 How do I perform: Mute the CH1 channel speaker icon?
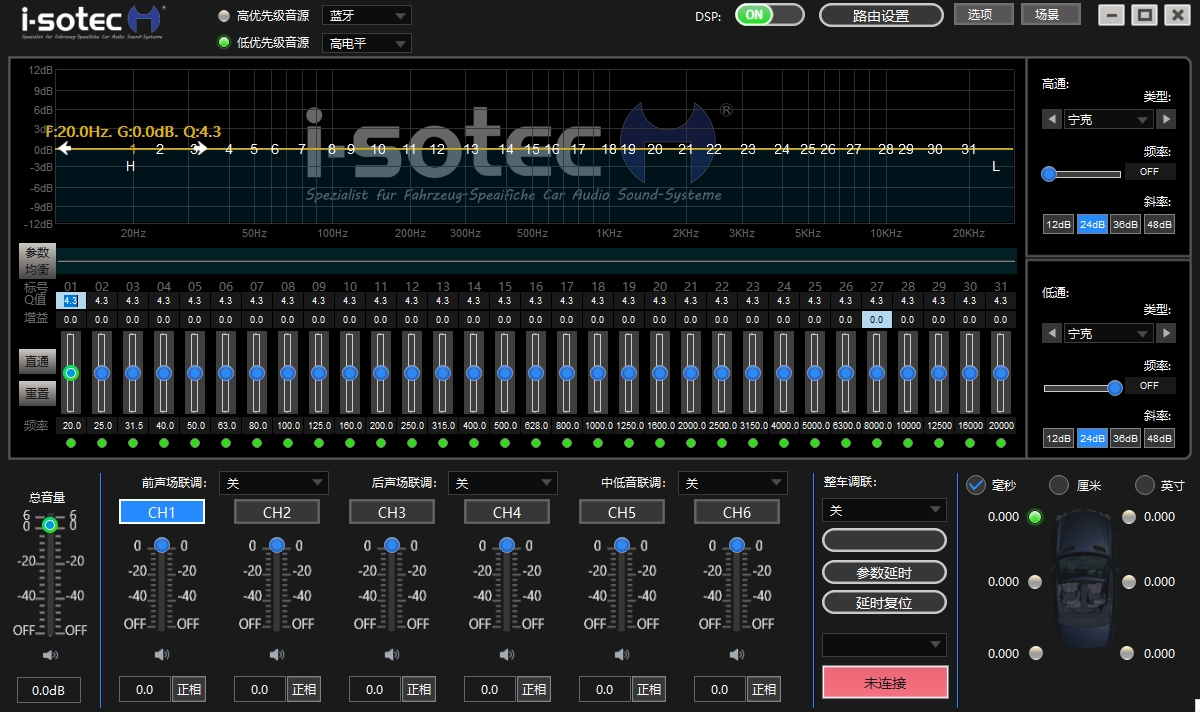(x=162, y=655)
